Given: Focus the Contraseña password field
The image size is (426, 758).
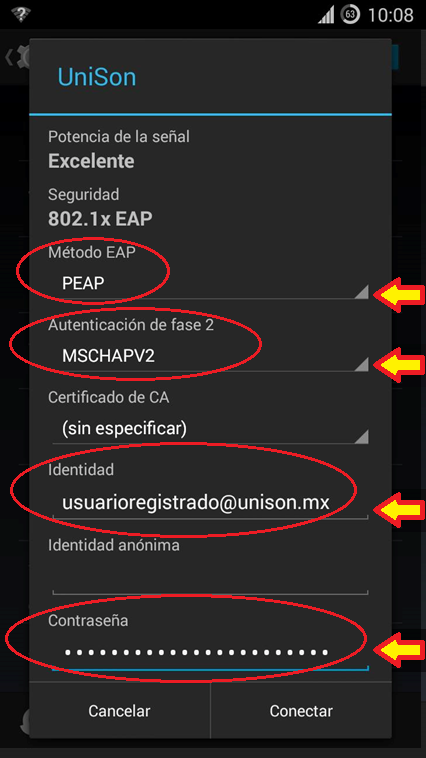Looking at the screenshot, I should tap(210, 654).
